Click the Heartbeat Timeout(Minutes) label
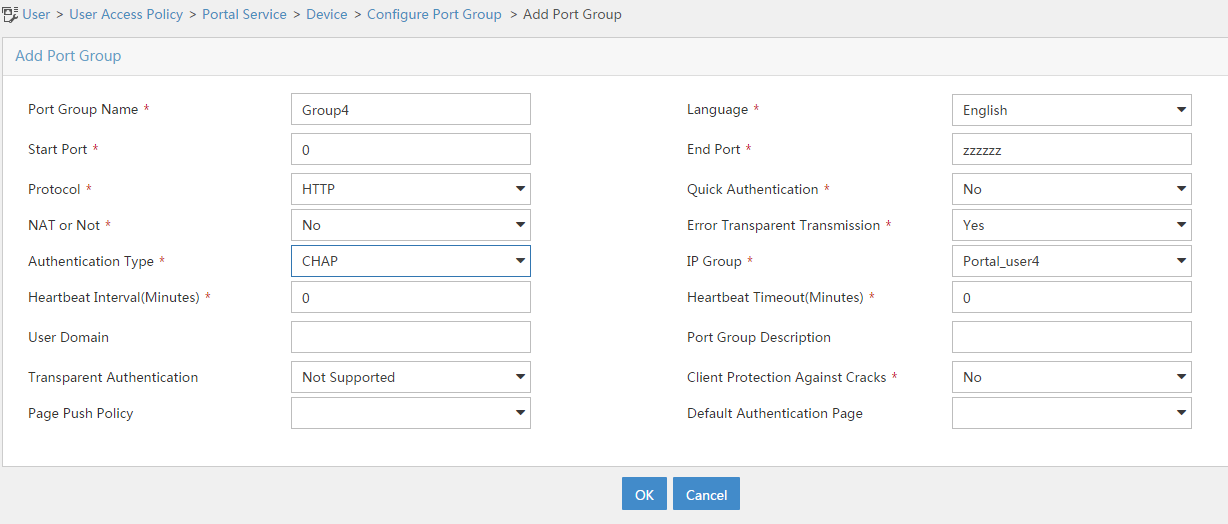This screenshot has width=1228, height=524. [x=775, y=297]
